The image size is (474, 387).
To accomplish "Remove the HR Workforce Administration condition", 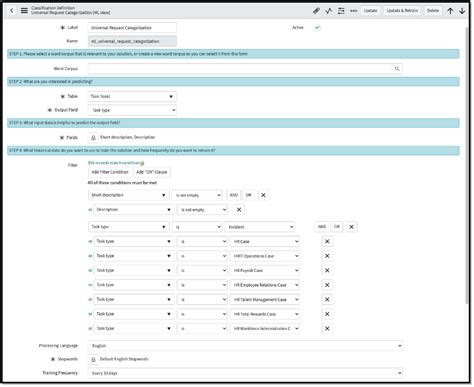I will [327, 328].
